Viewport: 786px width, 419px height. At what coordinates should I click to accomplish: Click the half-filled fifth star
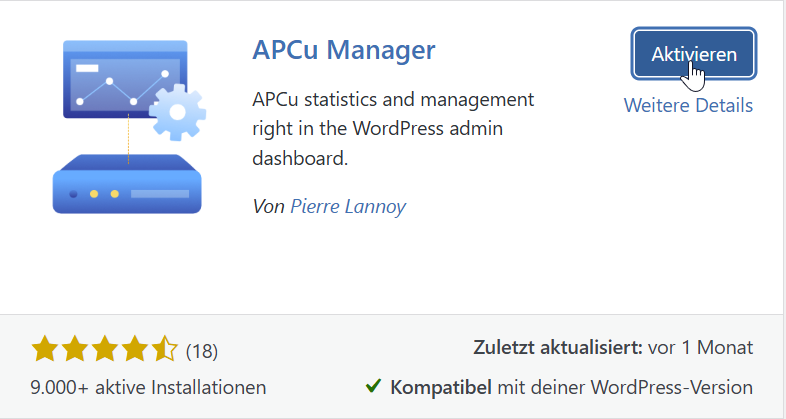pyautogui.click(x=164, y=349)
